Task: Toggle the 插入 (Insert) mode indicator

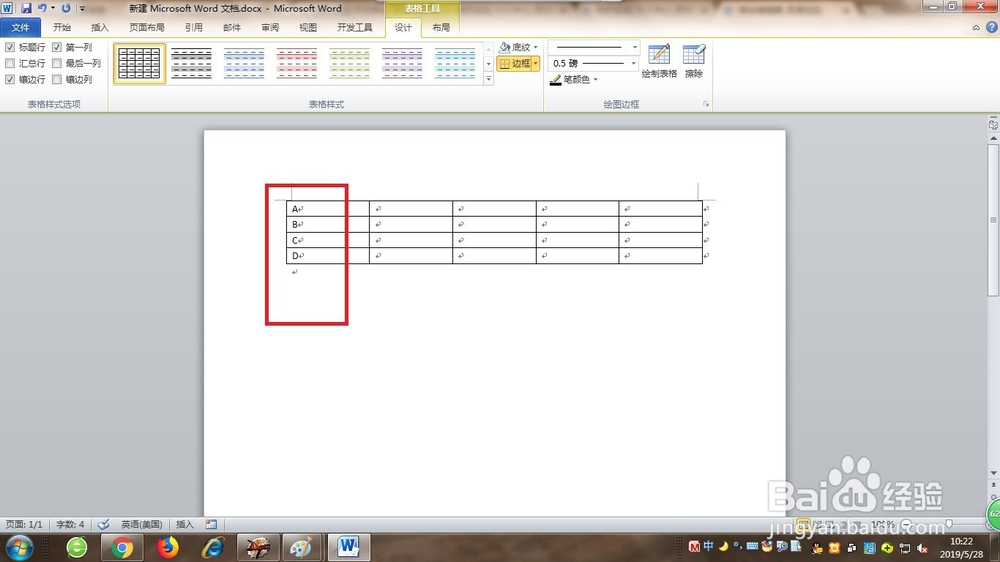Action: click(184, 524)
